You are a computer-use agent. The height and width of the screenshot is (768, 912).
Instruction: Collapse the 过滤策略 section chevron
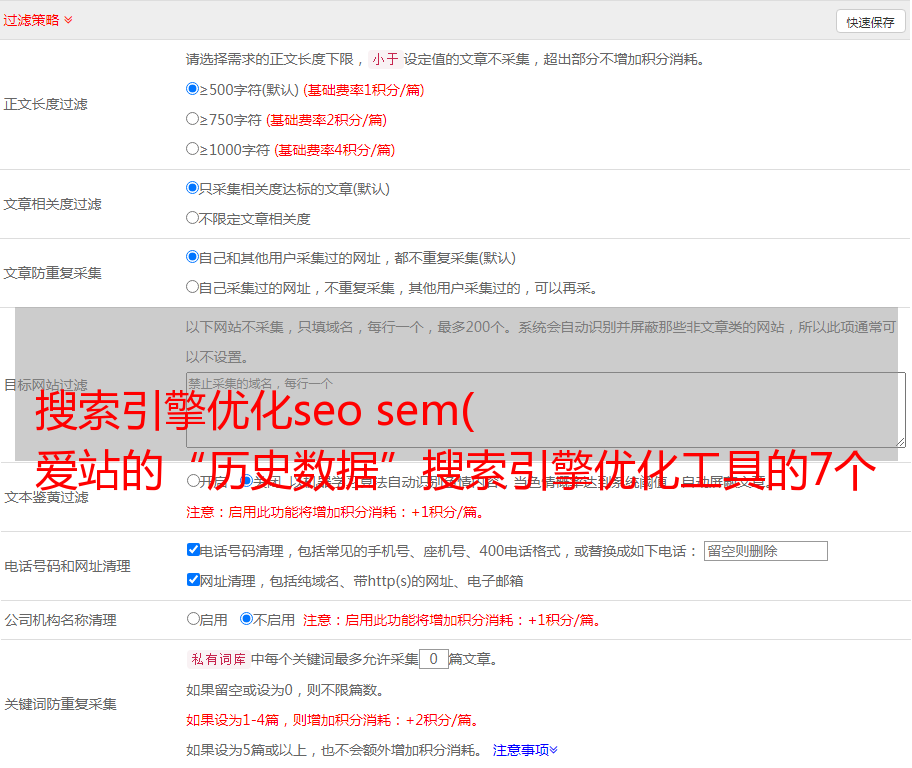(x=69, y=20)
